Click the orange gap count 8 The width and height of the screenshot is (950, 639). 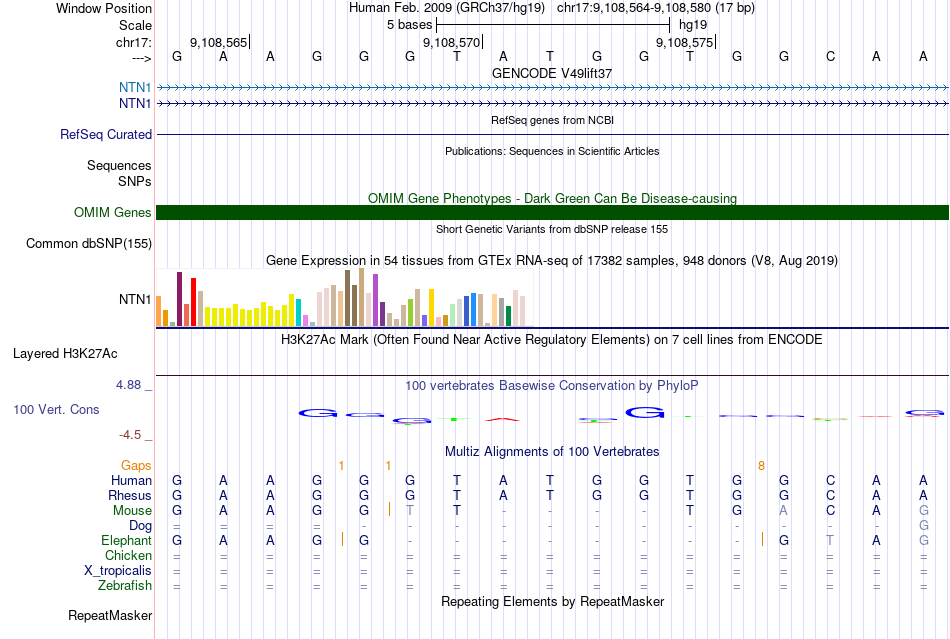761,465
